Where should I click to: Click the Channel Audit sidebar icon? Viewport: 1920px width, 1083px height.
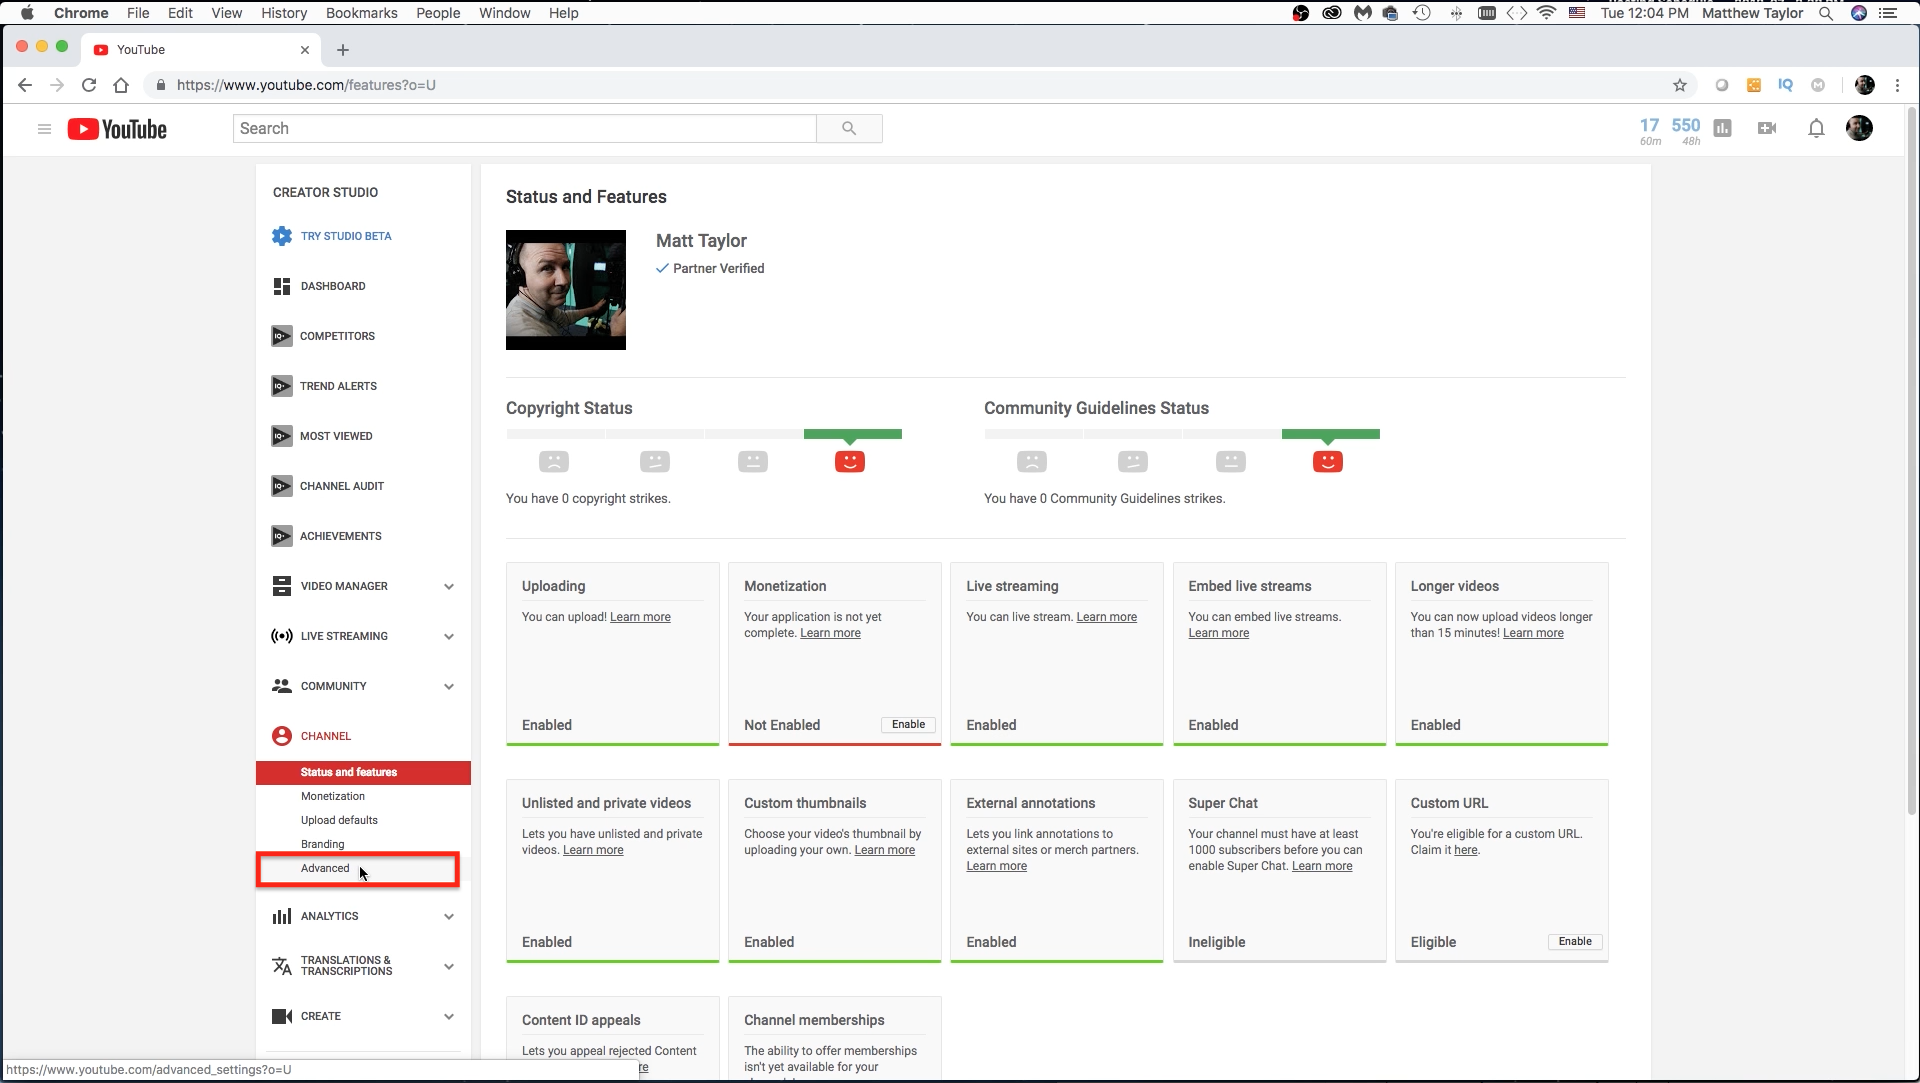pos(282,486)
